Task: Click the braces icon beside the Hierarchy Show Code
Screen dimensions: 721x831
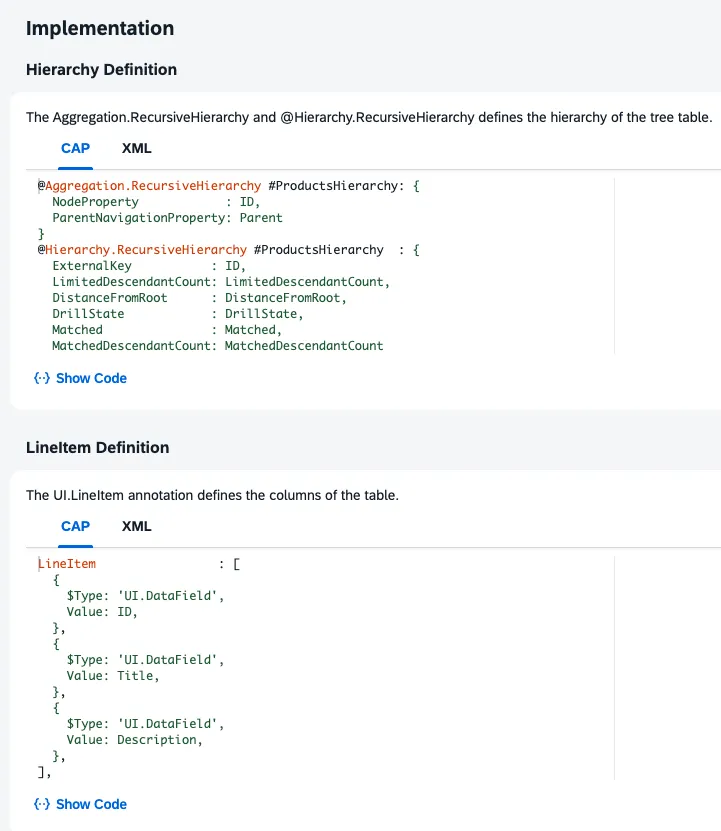Action: tap(42, 378)
